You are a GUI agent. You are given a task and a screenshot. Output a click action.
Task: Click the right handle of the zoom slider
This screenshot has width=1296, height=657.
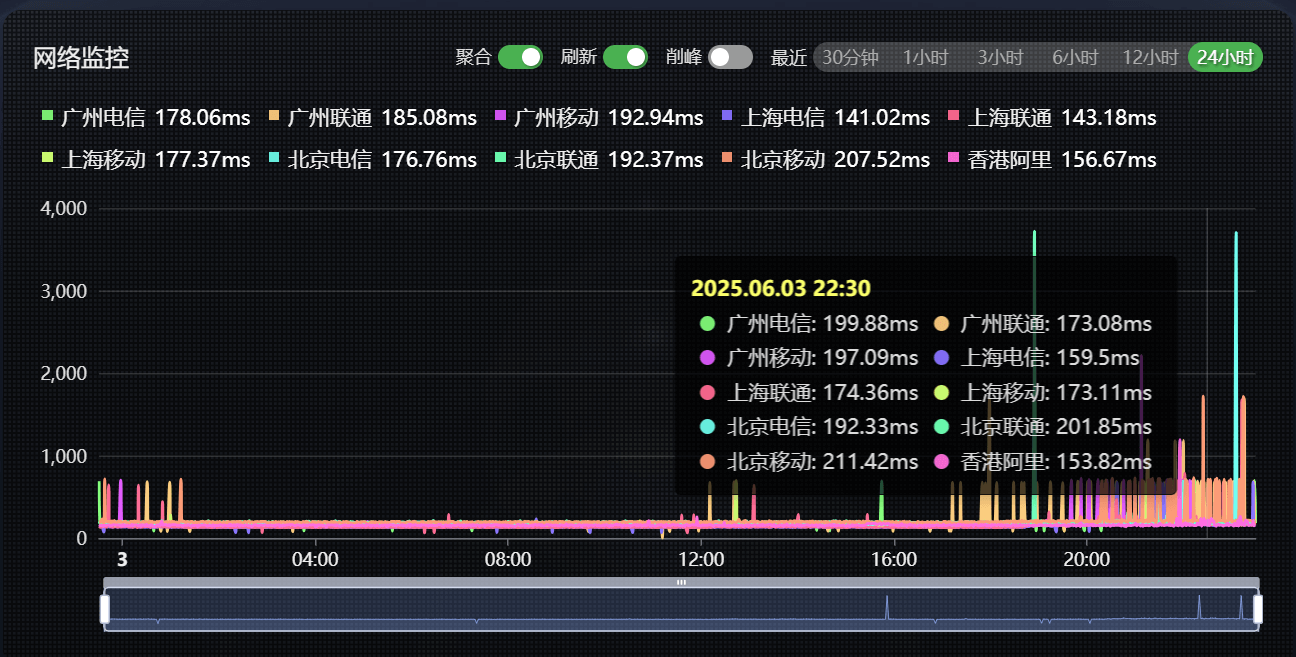tap(1258, 609)
